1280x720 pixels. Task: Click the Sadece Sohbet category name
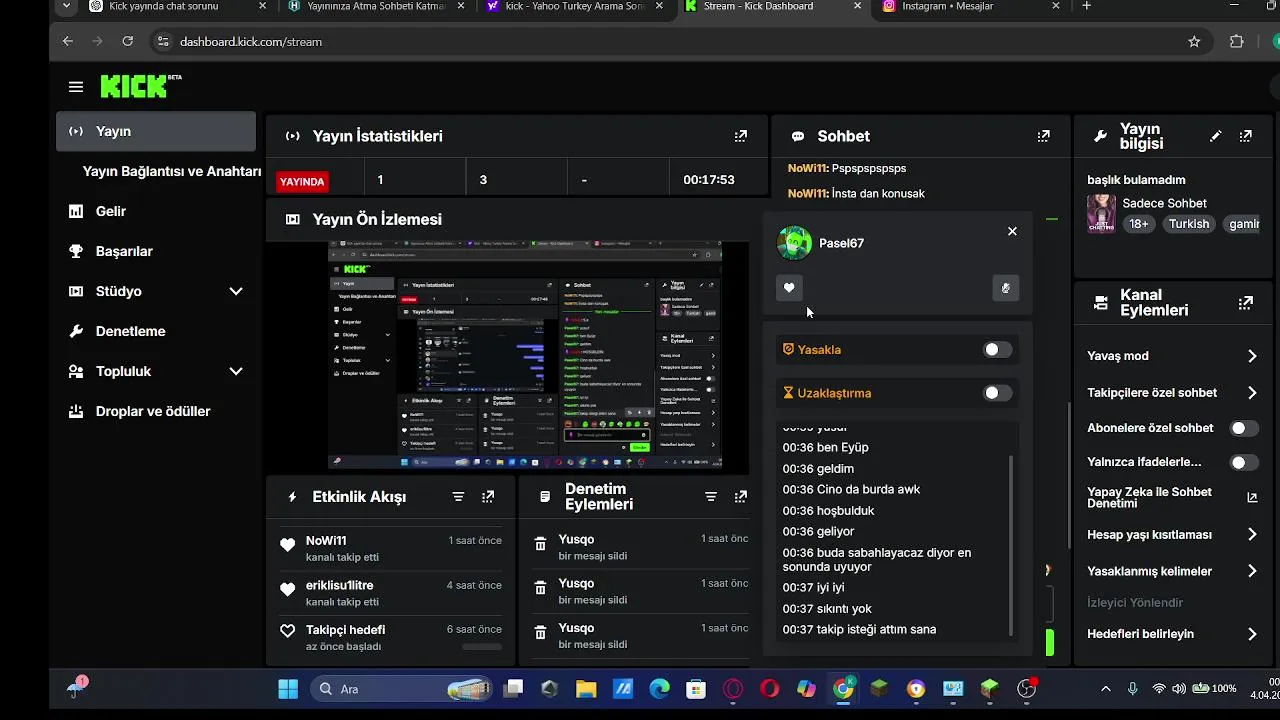tap(1164, 203)
